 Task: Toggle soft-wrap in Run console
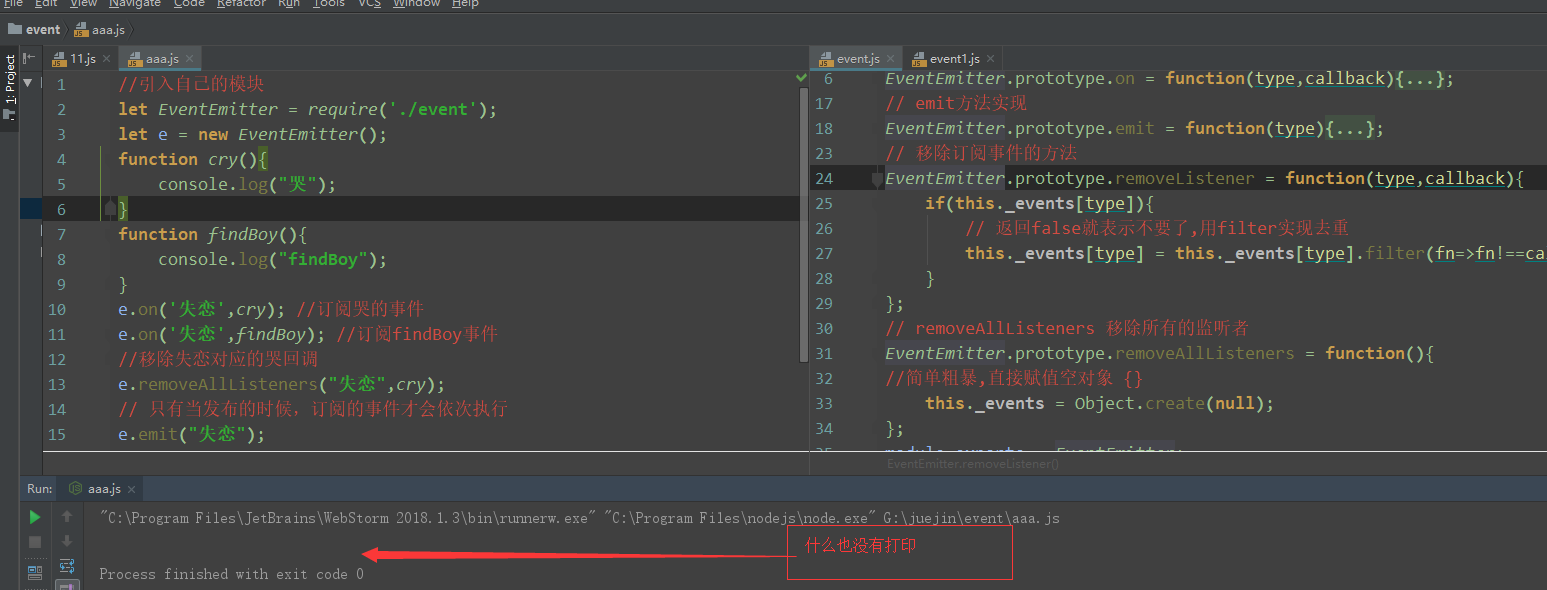tap(67, 566)
